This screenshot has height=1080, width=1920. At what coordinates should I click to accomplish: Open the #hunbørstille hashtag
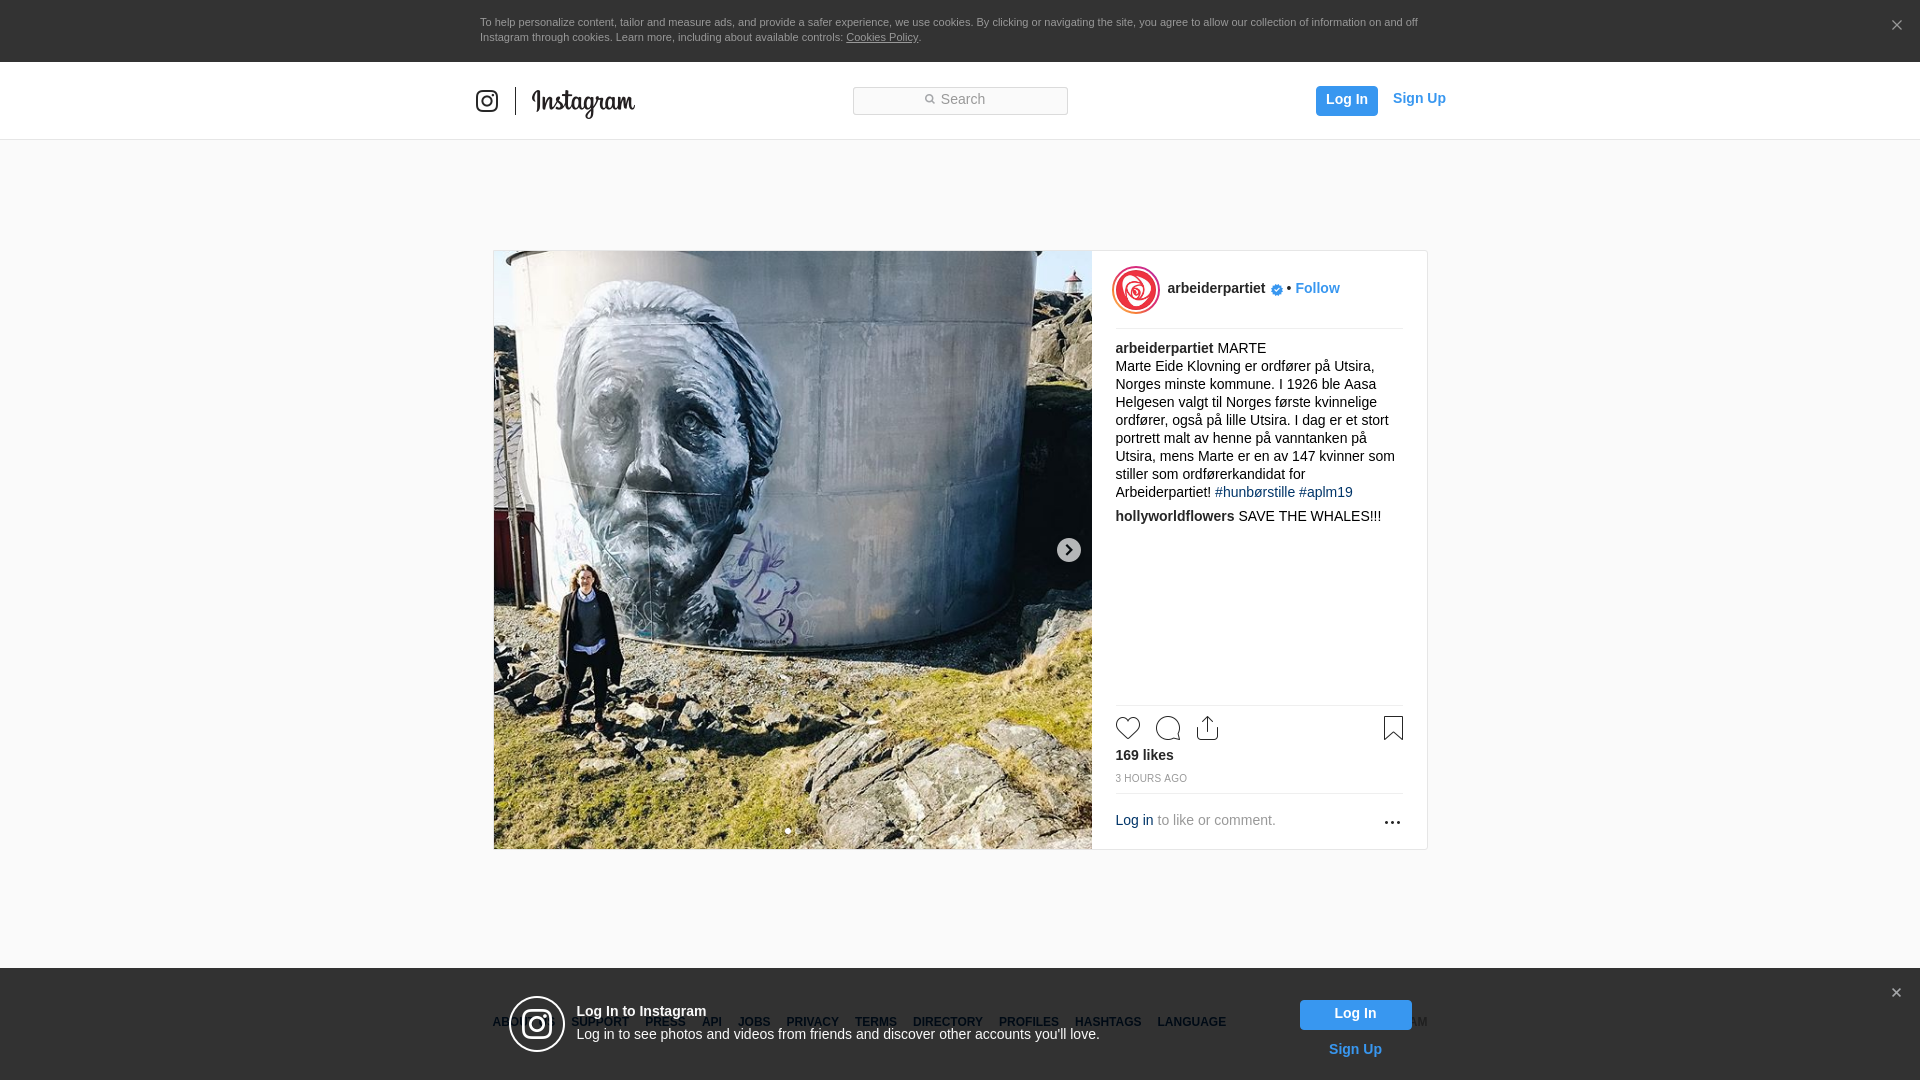click(x=1255, y=492)
